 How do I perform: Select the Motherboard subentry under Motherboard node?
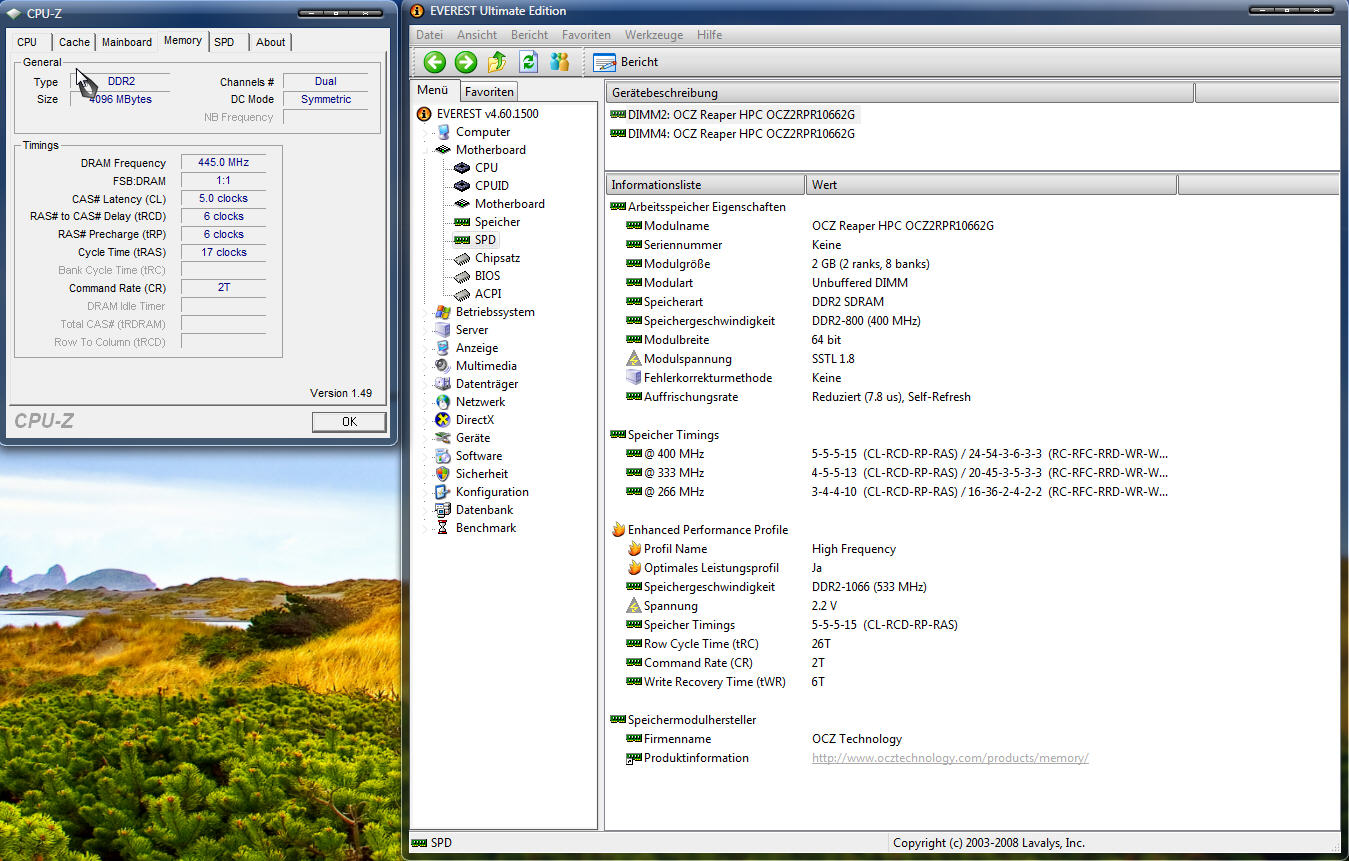(x=509, y=204)
